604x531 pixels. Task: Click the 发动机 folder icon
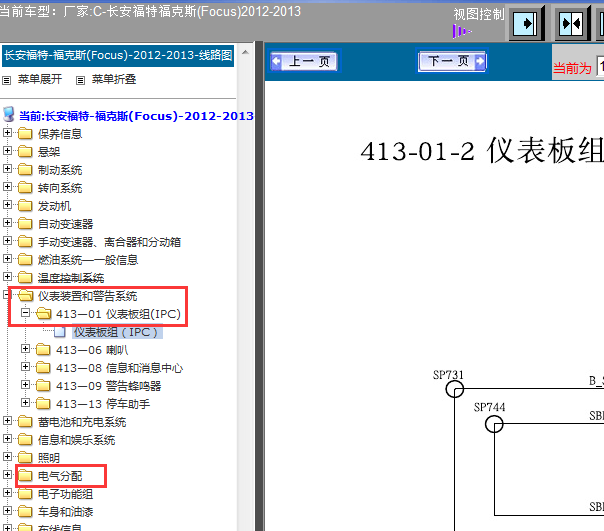(x=25, y=205)
